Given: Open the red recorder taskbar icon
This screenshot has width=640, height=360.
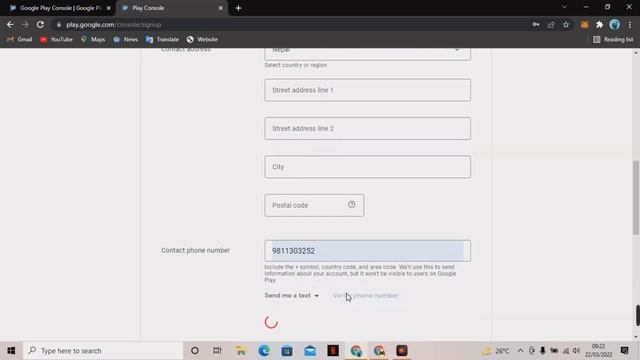Looking at the screenshot, I should 402,351.
